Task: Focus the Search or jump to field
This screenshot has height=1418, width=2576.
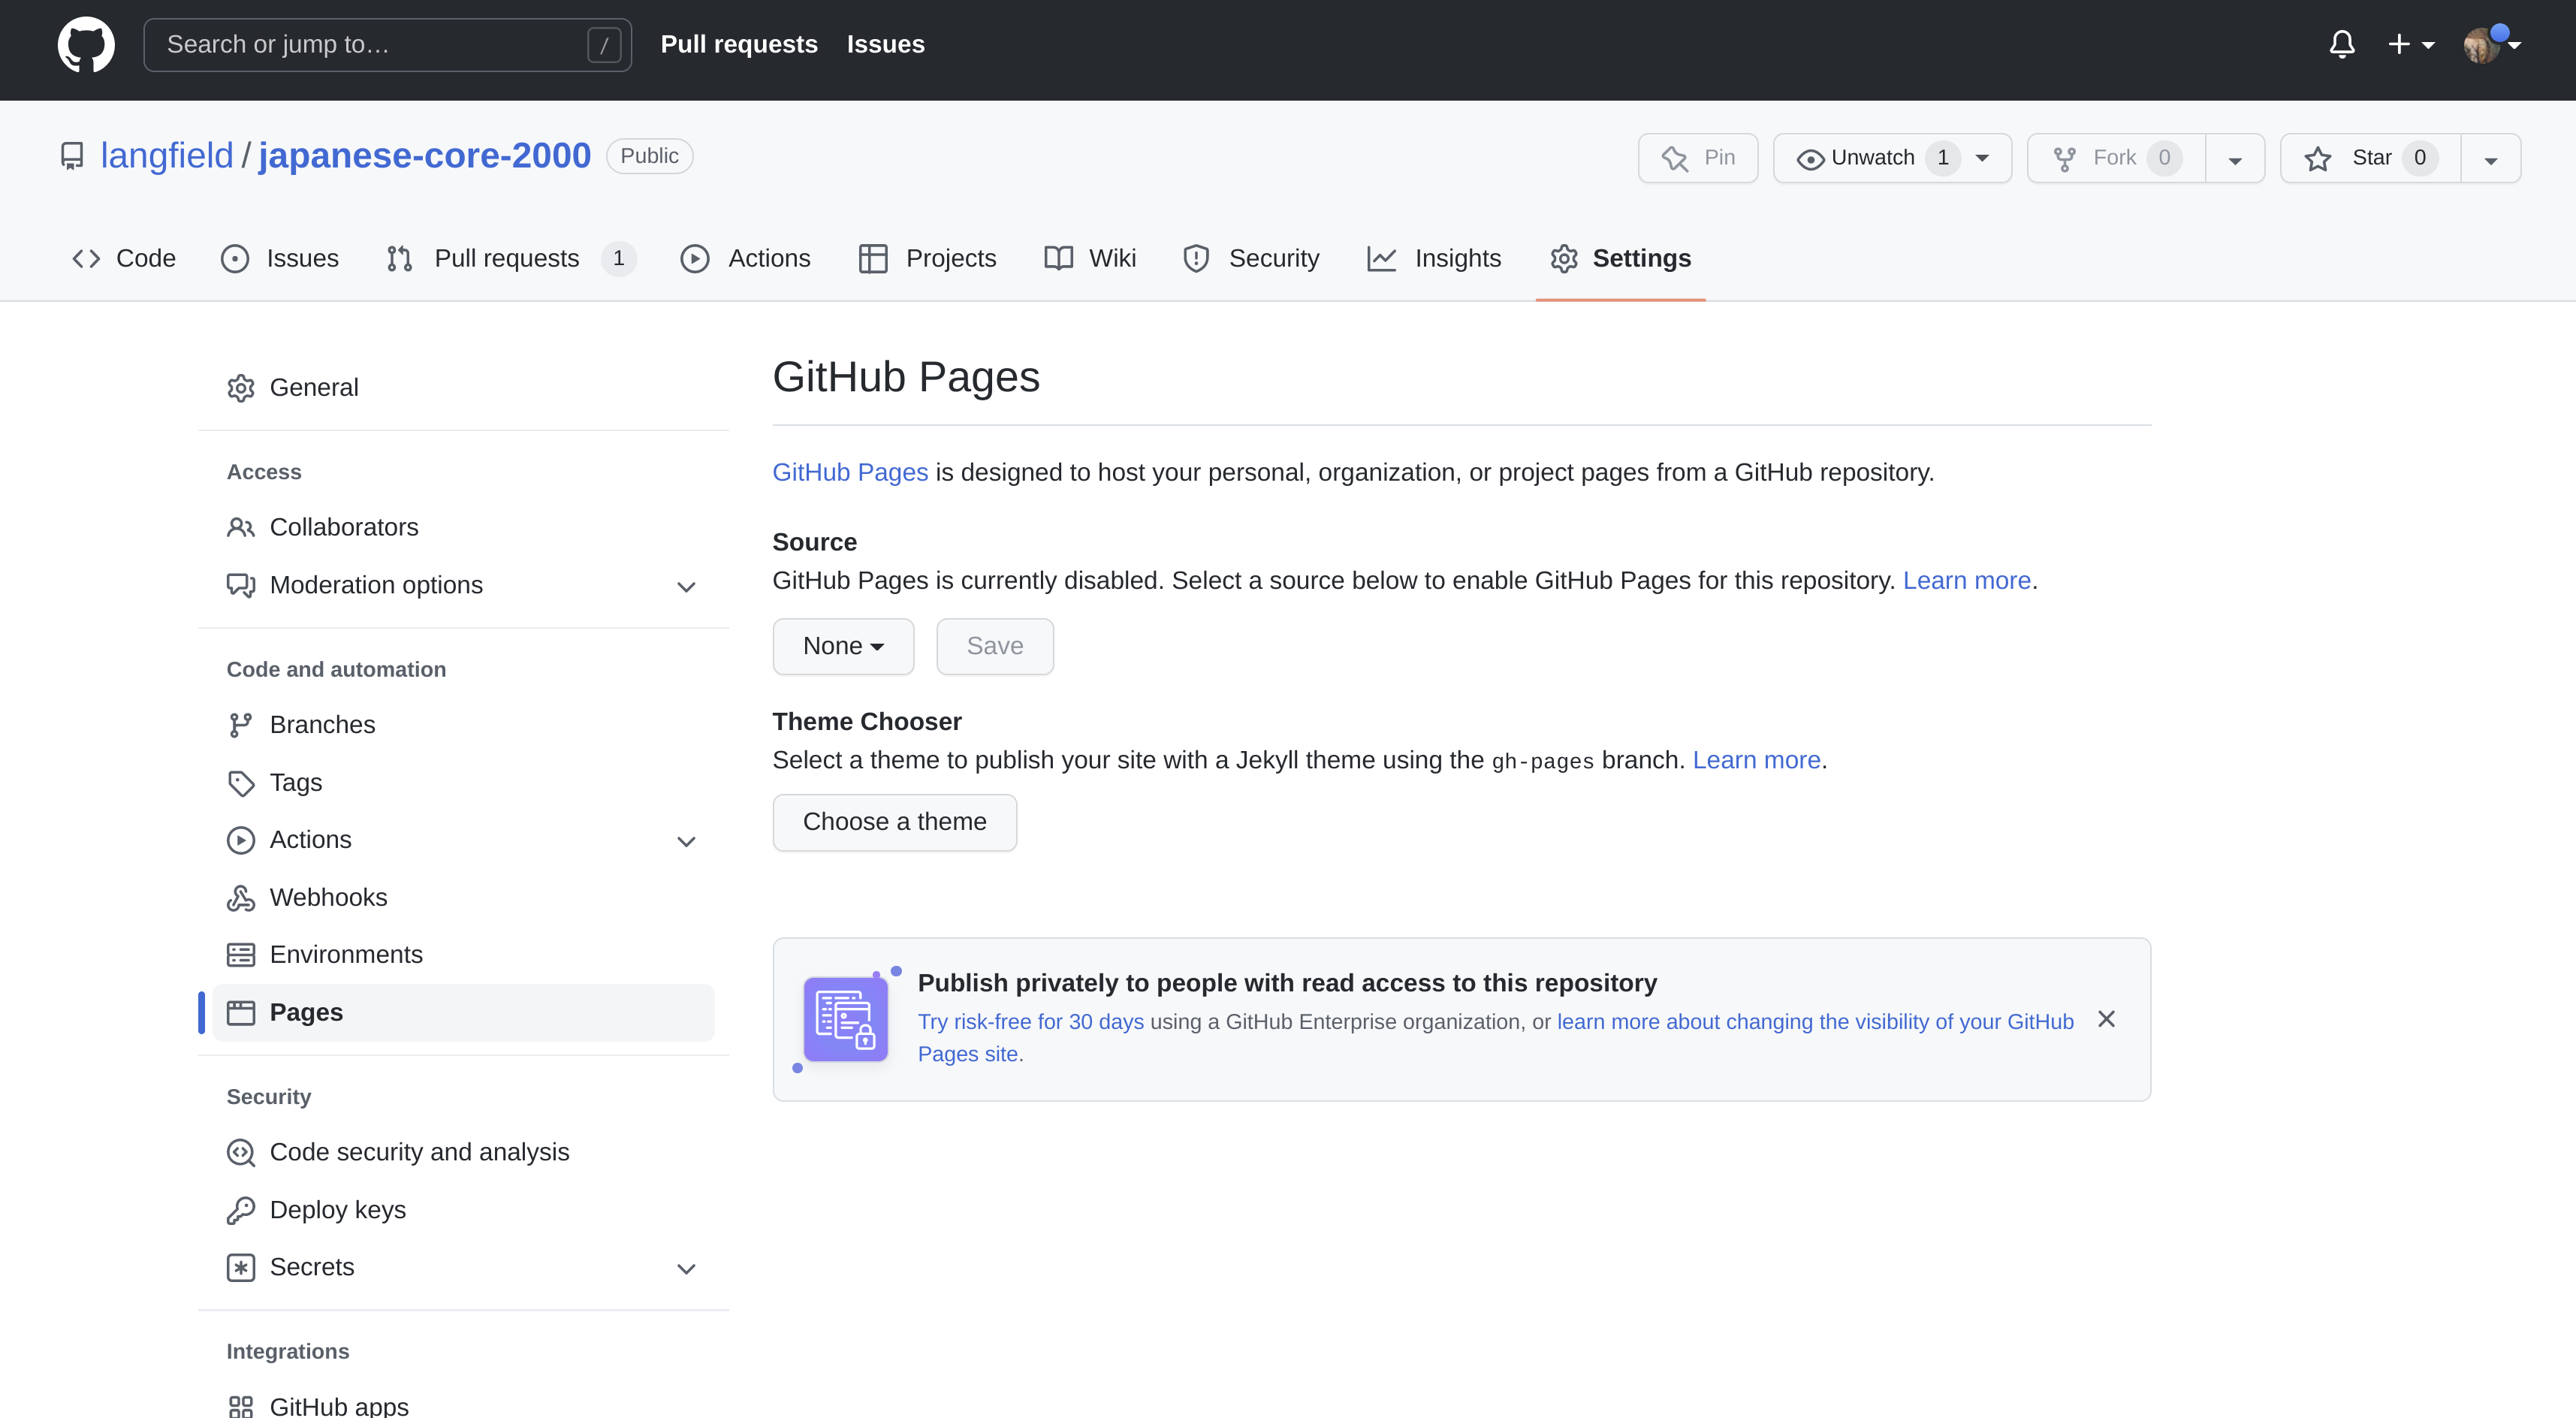Action: click(387, 44)
